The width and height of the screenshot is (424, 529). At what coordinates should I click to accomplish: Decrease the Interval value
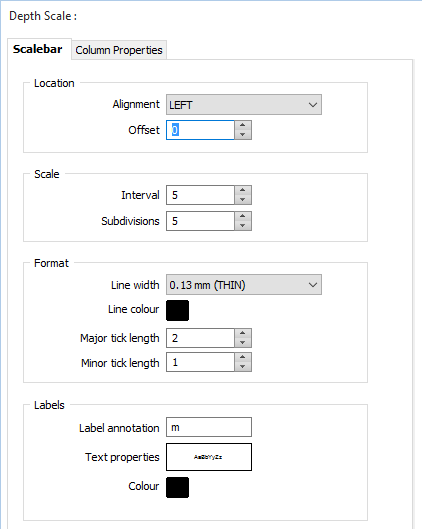243,200
